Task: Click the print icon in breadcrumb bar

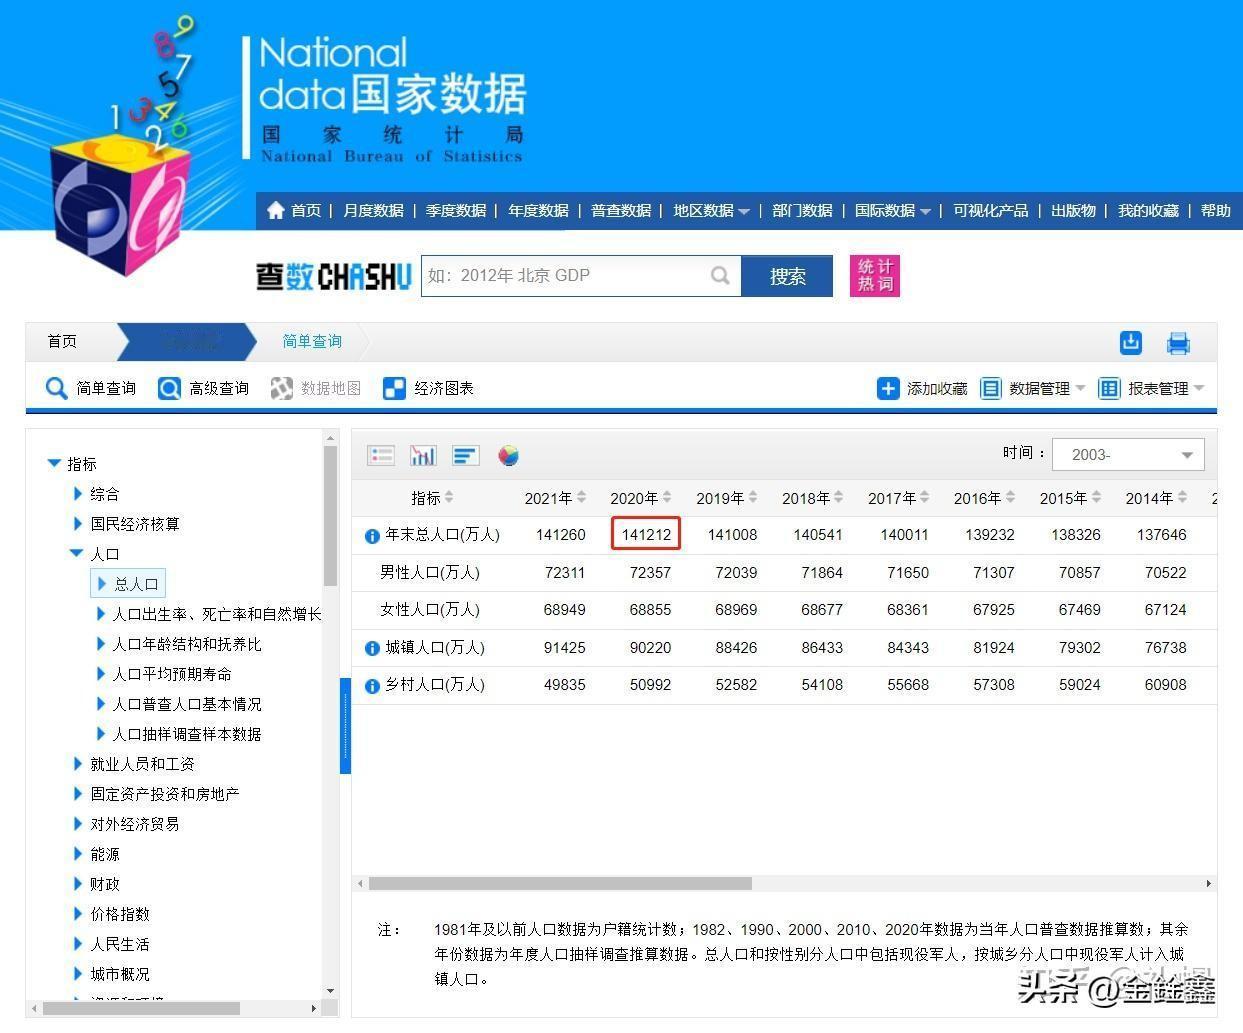Action: (x=1178, y=343)
